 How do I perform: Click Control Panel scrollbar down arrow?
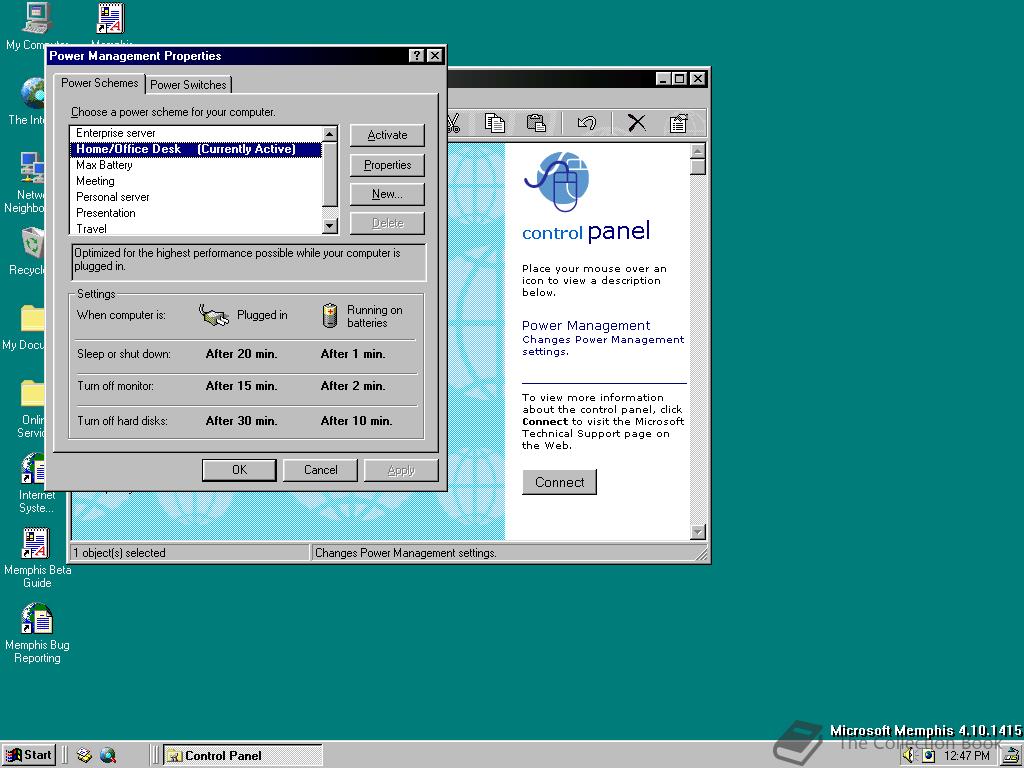tap(697, 532)
